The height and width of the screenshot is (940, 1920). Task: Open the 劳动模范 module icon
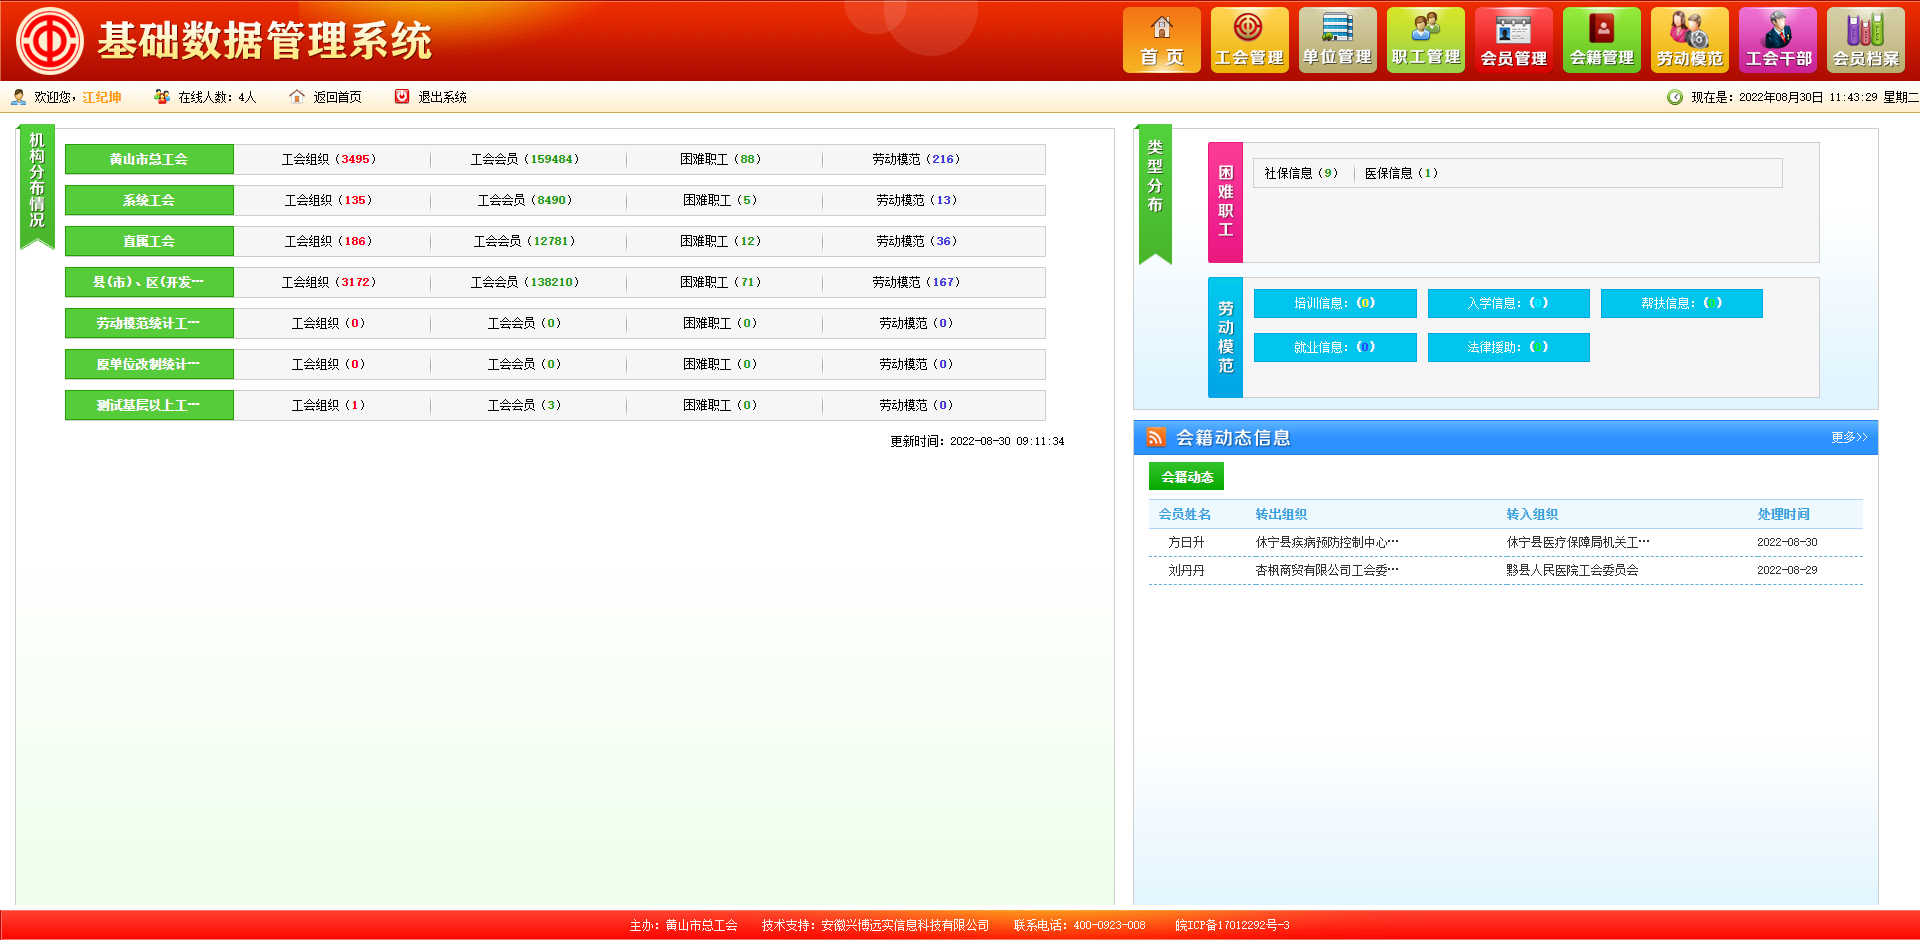1689,41
